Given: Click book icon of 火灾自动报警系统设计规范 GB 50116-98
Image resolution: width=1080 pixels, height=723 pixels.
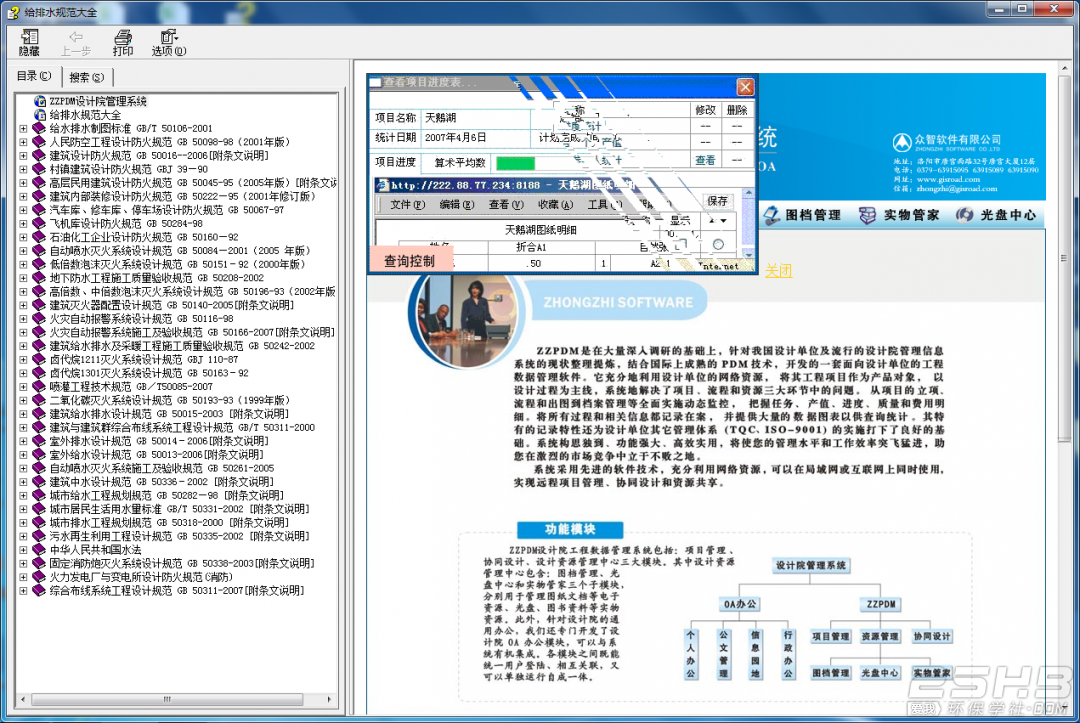Looking at the screenshot, I should tap(39, 319).
